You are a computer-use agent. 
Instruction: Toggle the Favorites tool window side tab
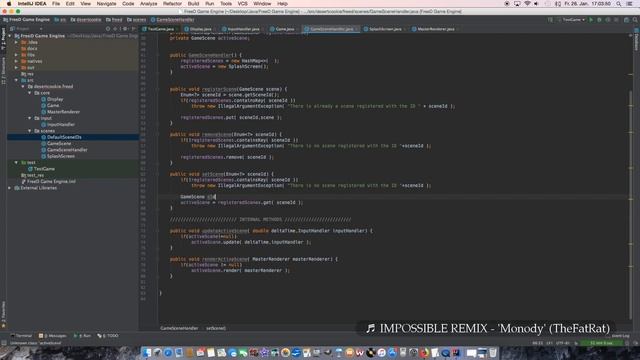tap(3, 315)
